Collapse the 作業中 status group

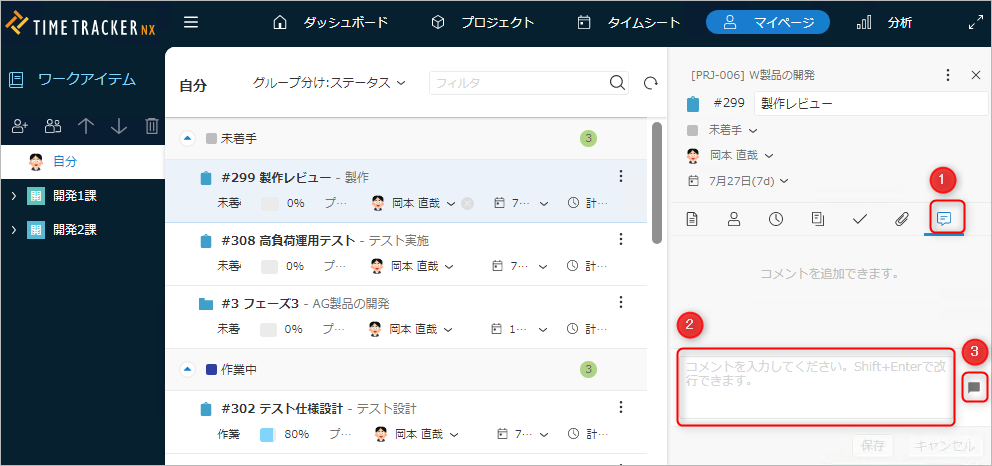[187, 369]
